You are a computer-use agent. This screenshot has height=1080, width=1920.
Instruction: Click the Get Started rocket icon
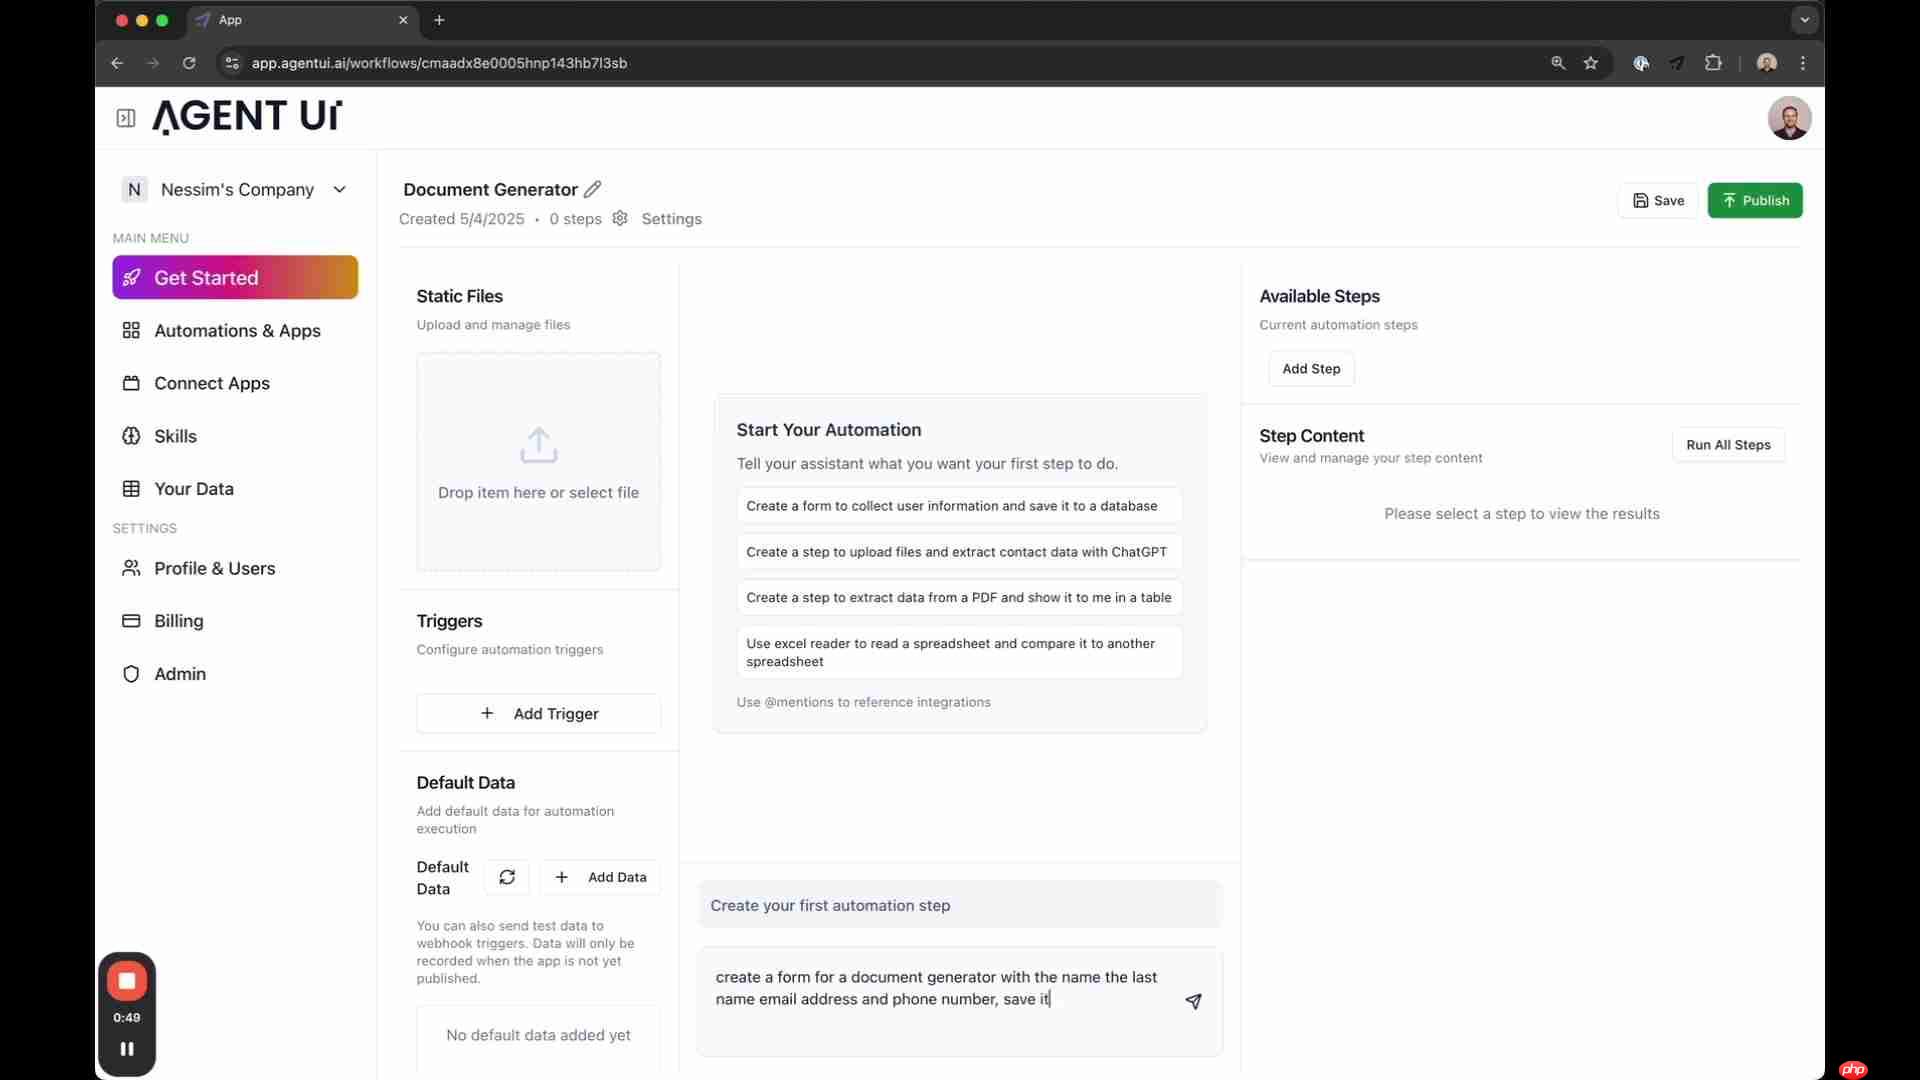[131, 278]
